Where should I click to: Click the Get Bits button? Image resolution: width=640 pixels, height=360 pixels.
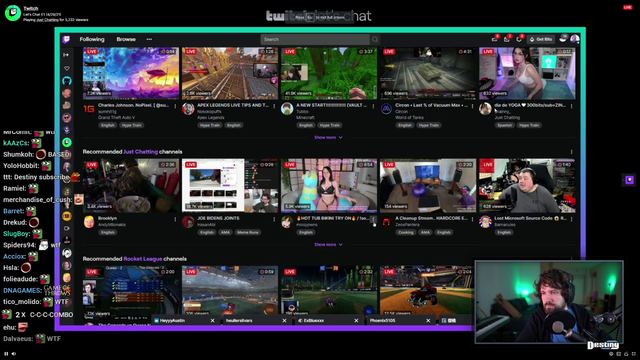click(x=541, y=39)
